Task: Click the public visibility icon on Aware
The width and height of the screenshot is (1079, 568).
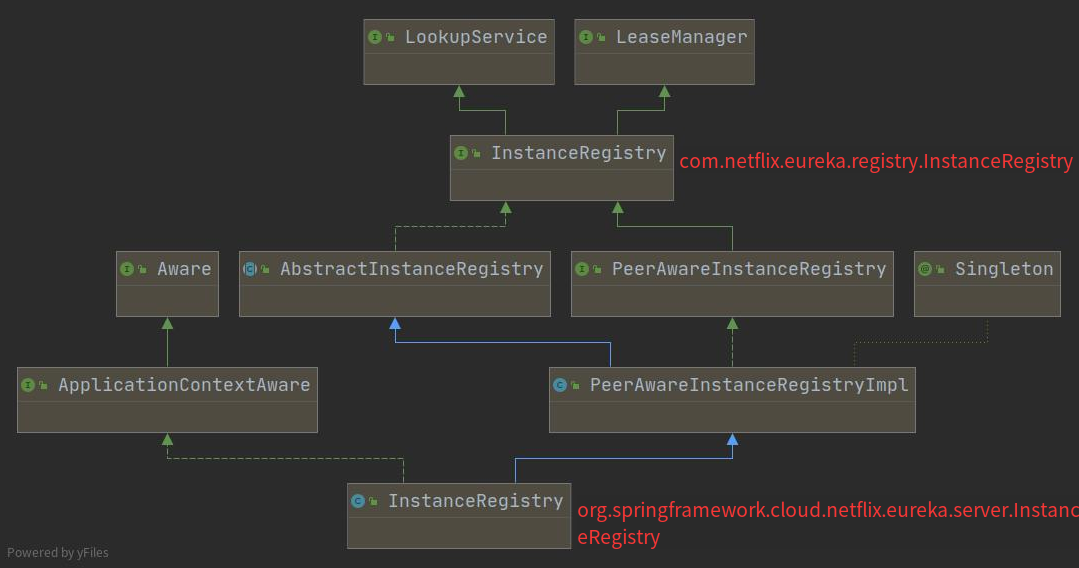Action: tap(142, 269)
